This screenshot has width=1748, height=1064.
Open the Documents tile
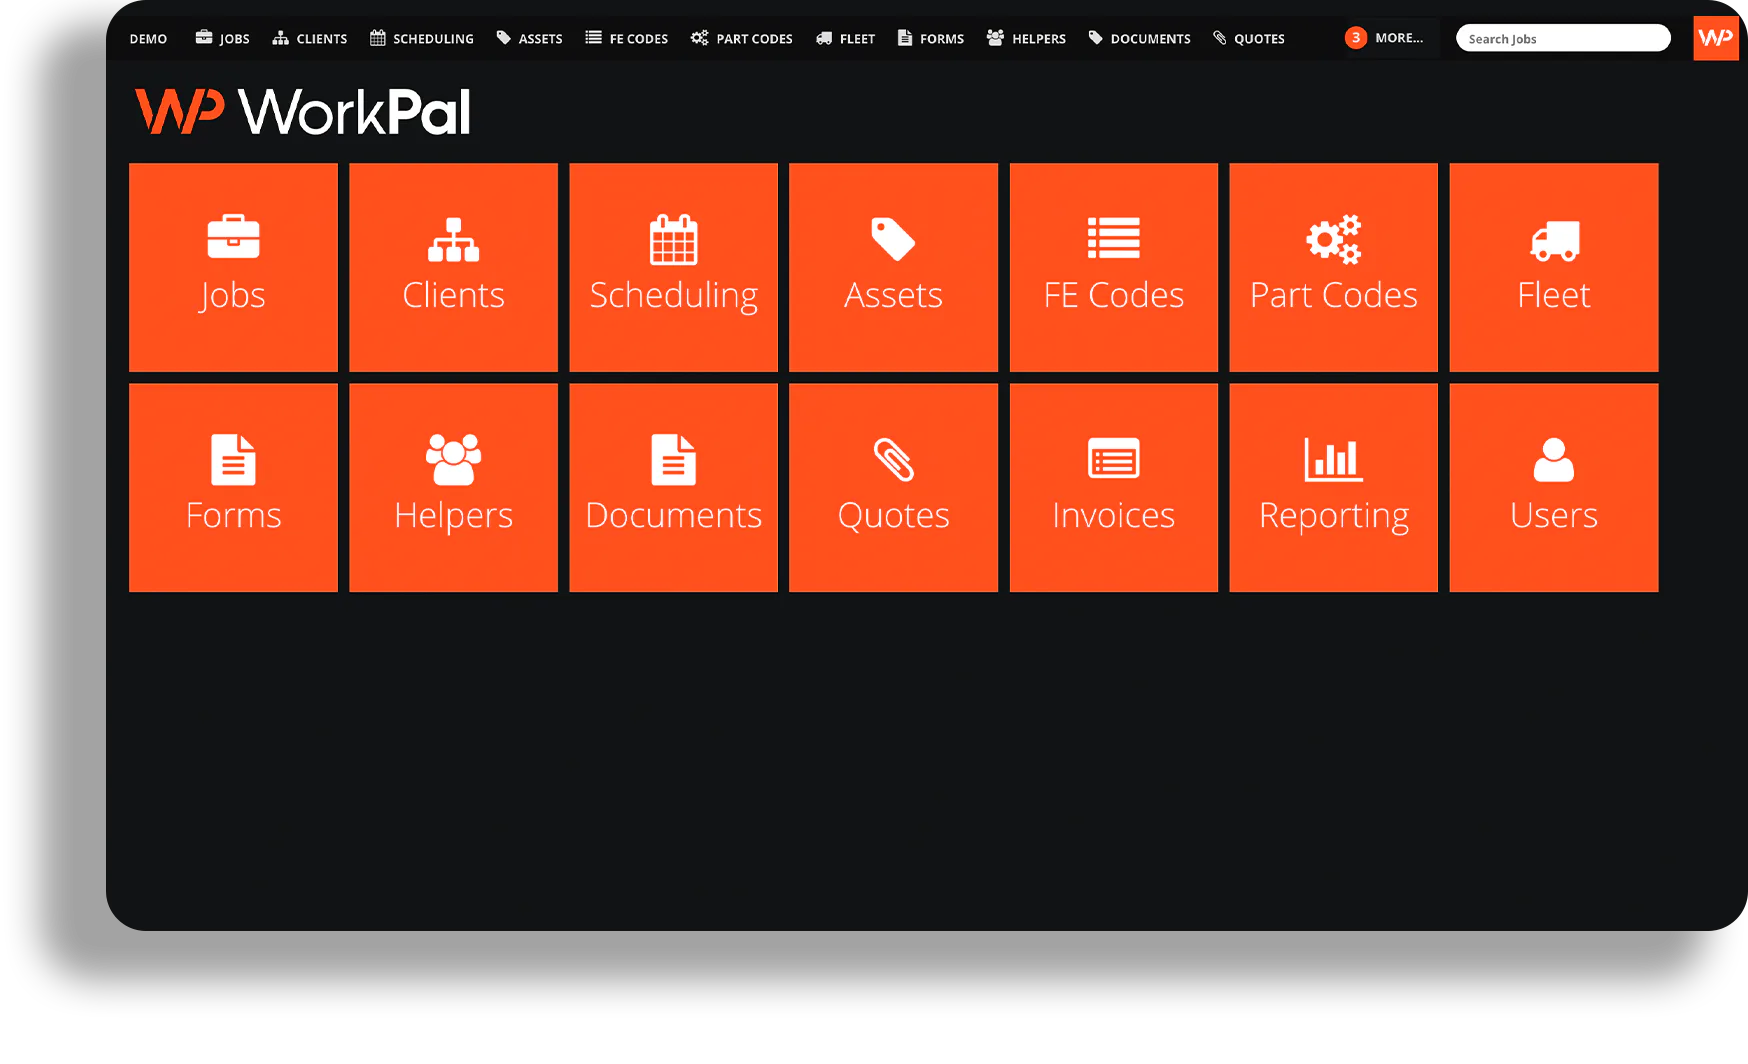(x=673, y=487)
